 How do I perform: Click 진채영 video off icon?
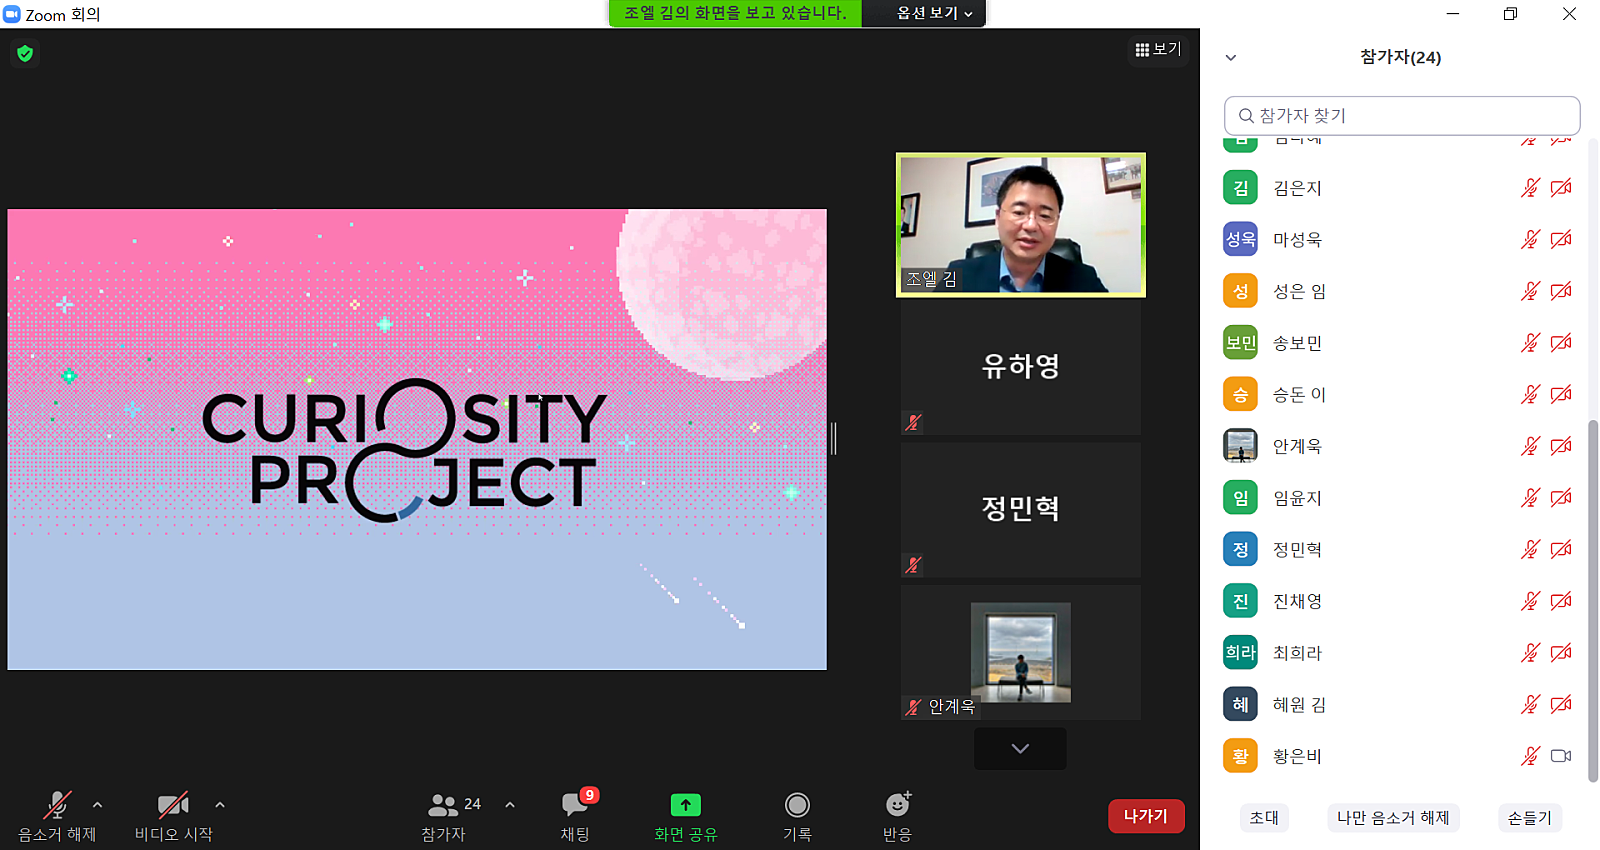tap(1561, 601)
